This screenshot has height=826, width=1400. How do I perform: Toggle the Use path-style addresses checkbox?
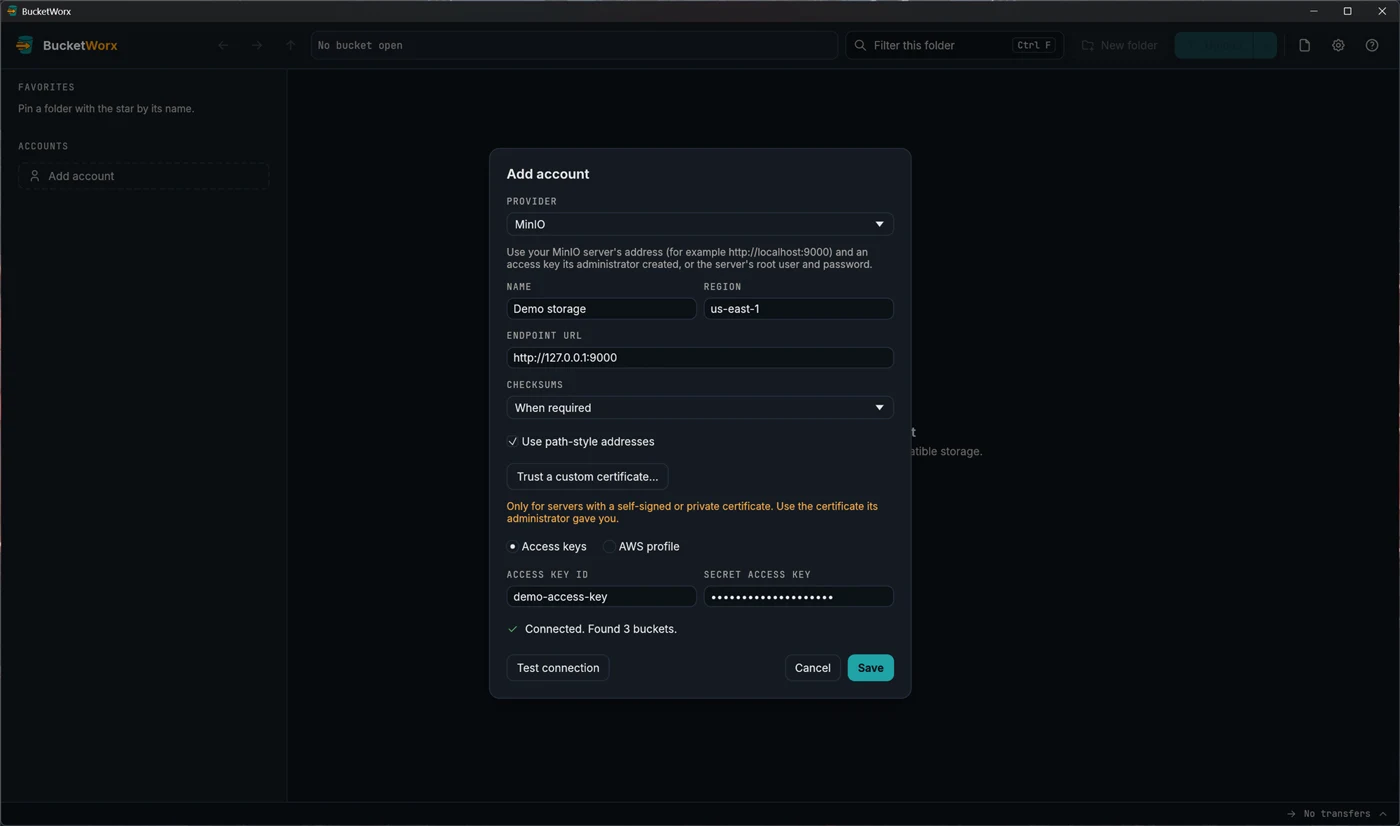(x=512, y=441)
